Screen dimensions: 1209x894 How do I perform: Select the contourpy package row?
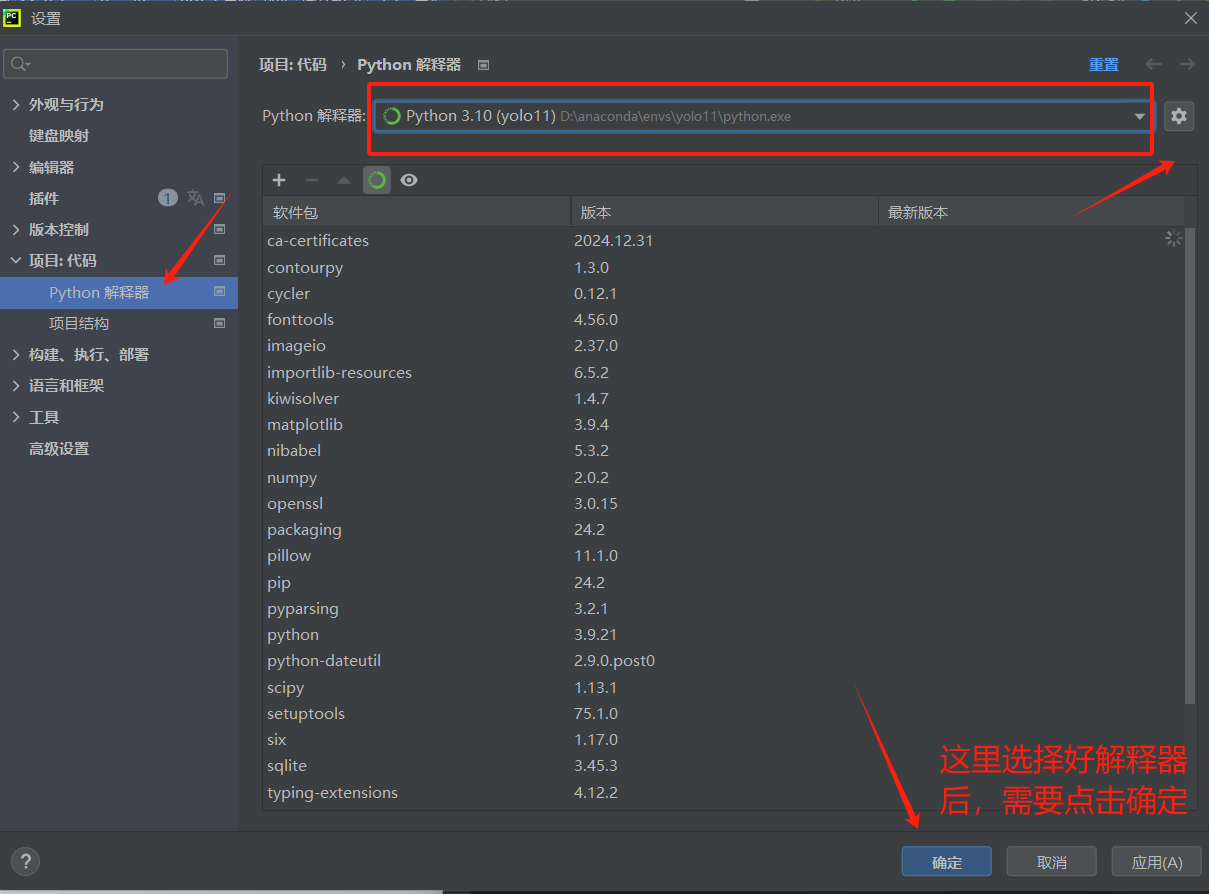pyautogui.click(x=723, y=267)
